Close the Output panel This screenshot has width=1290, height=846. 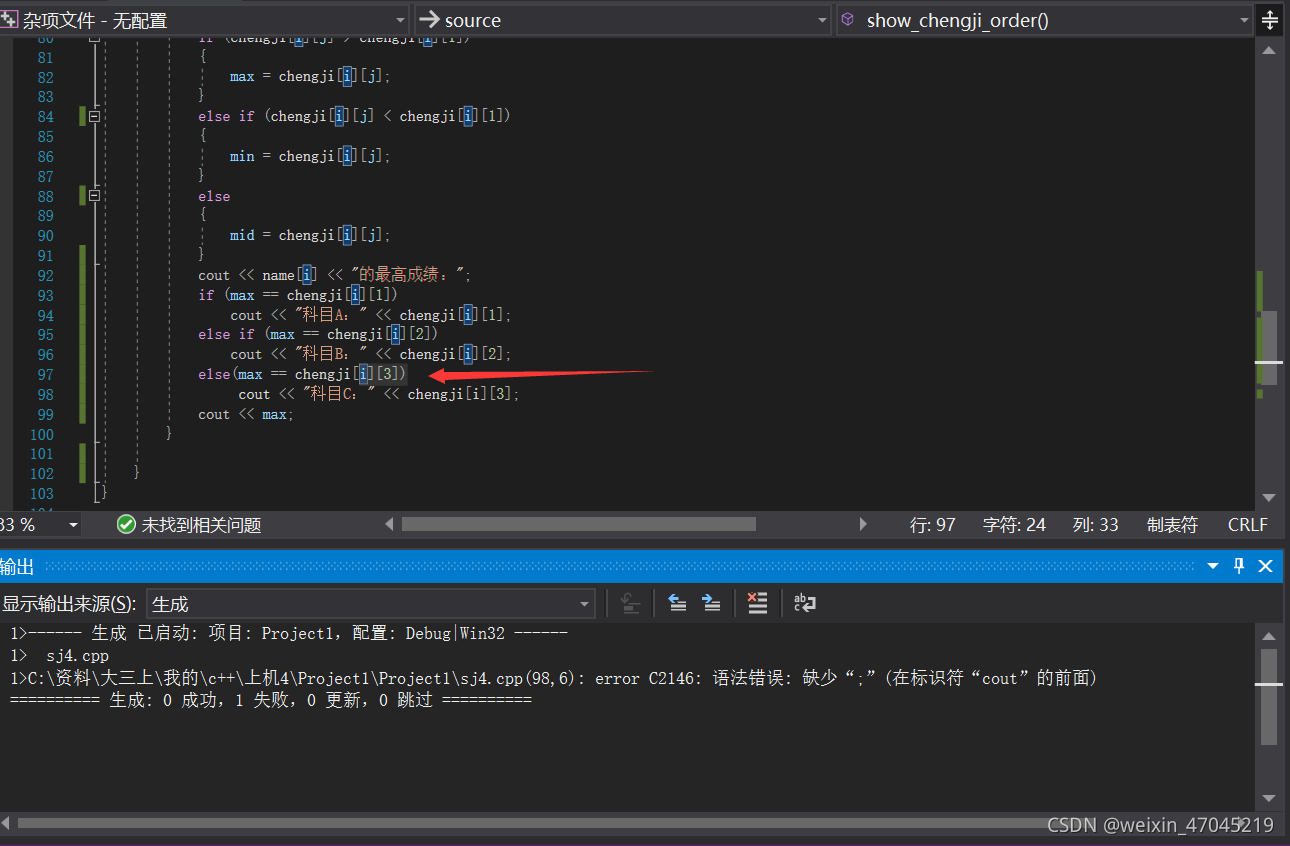coord(1265,566)
